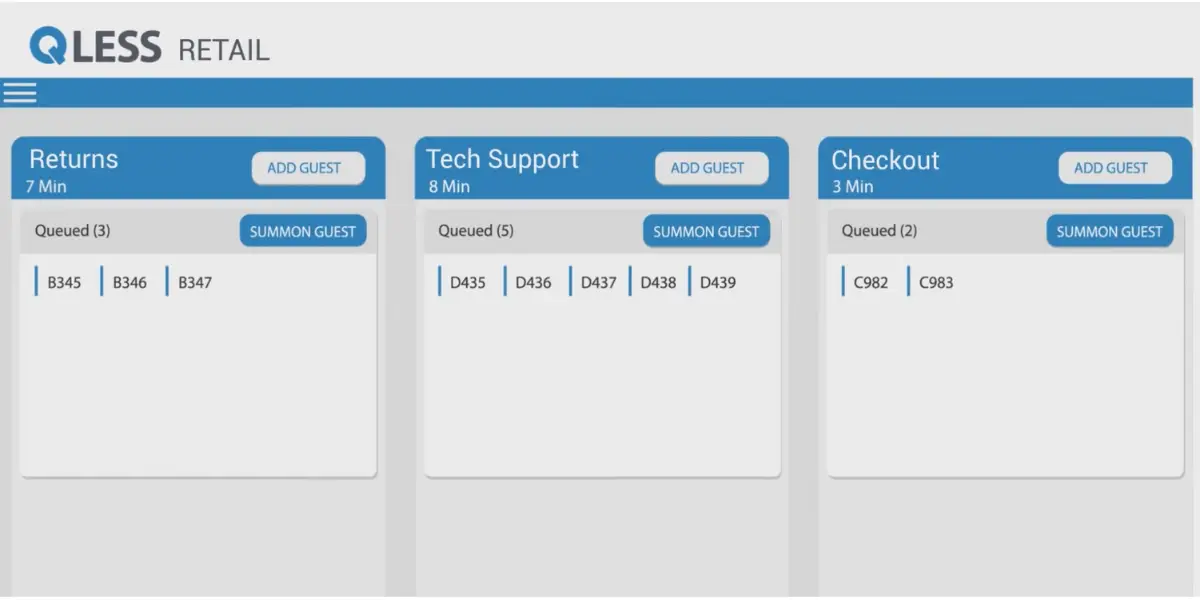Select guest ticket D437

click(594, 282)
